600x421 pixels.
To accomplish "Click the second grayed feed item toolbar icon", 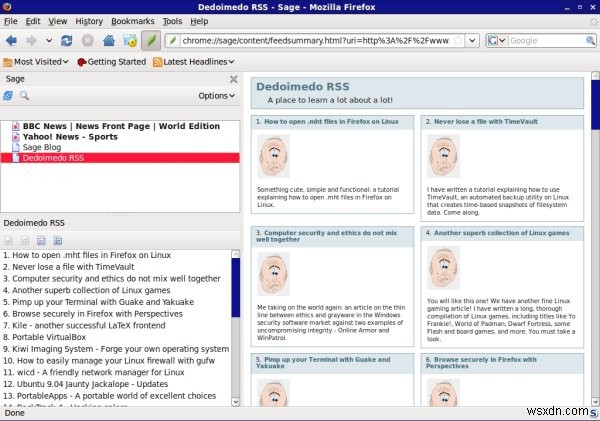I will [25, 240].
